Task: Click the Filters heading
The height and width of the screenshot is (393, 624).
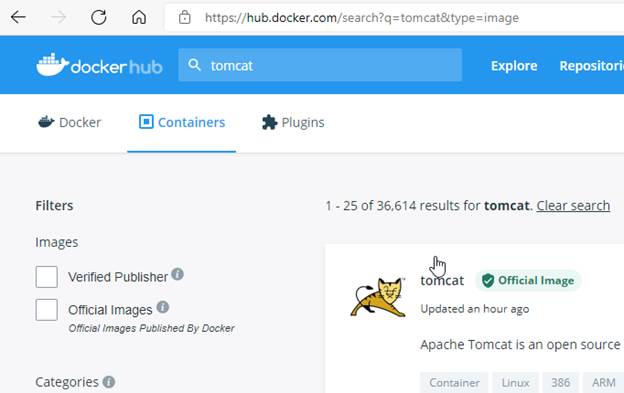Action: [54, 206]
